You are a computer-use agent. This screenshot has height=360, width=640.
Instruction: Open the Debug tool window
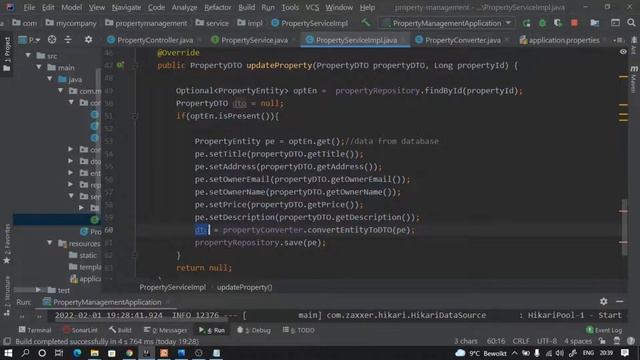253,330
